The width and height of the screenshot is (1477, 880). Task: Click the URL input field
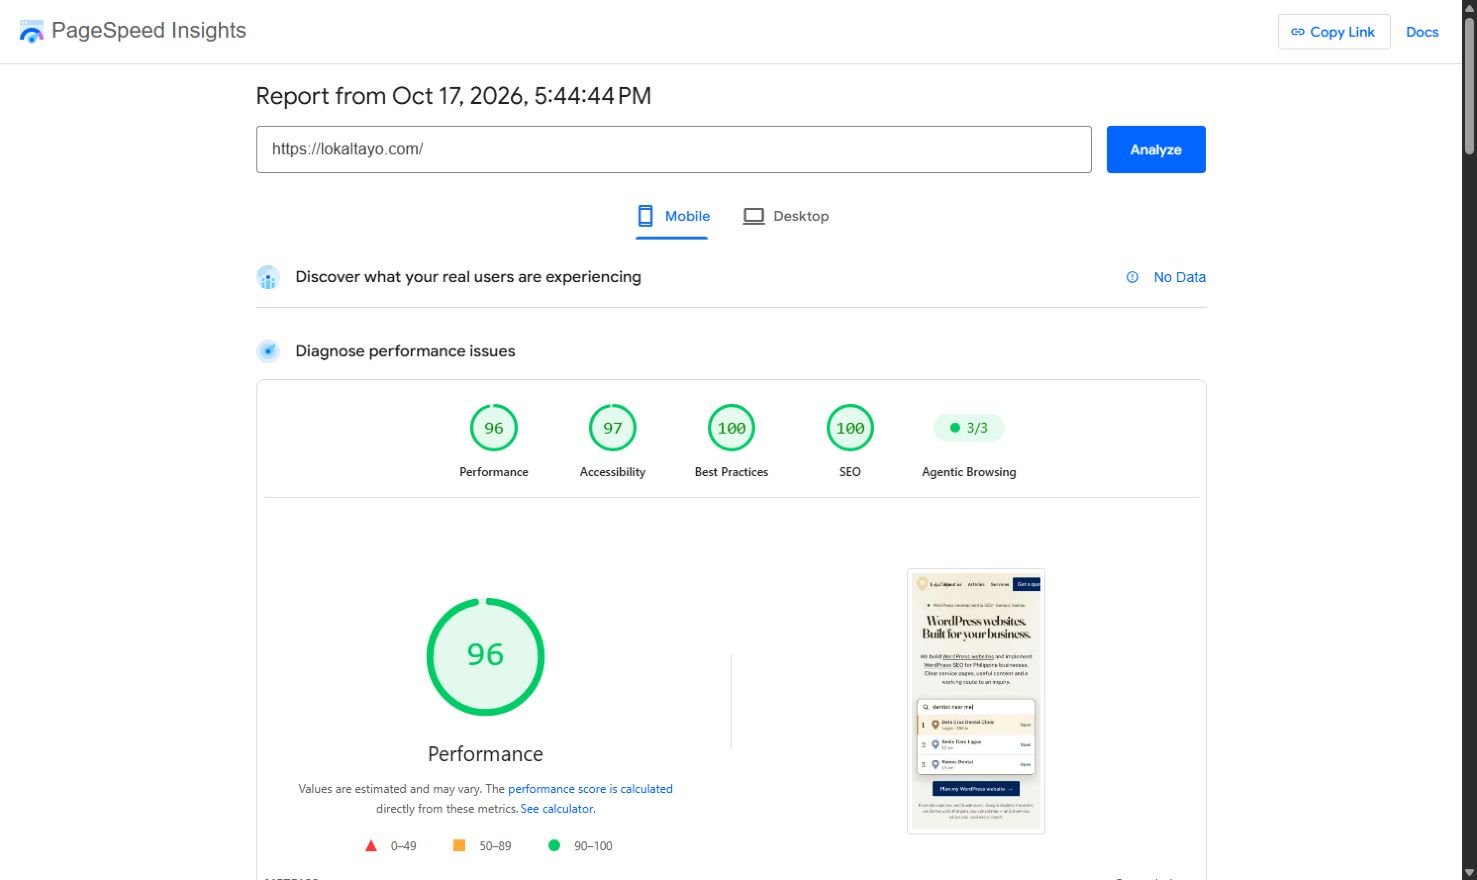coord(673,149)
